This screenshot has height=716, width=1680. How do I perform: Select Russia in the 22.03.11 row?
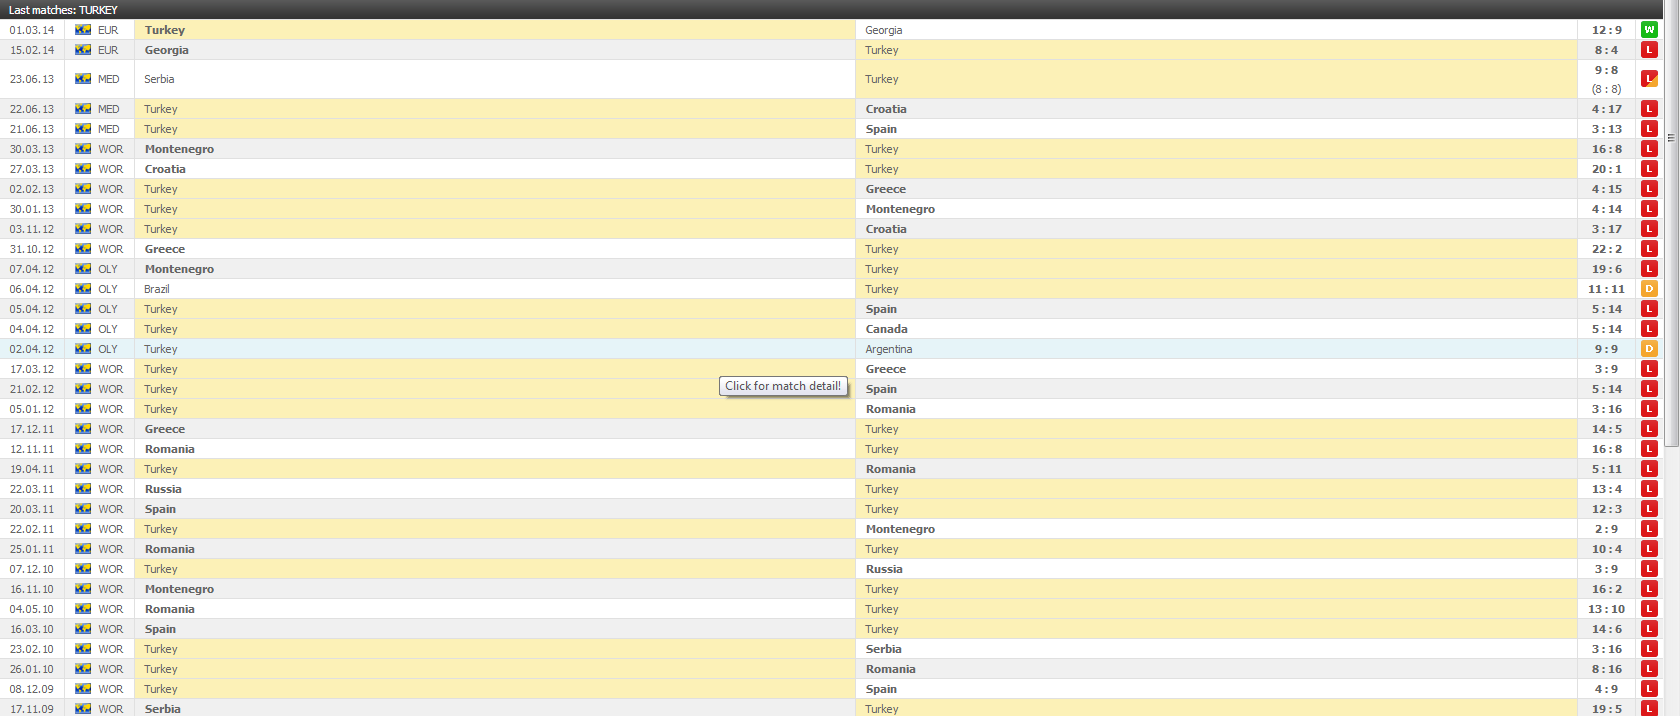(x=163, y=489)
